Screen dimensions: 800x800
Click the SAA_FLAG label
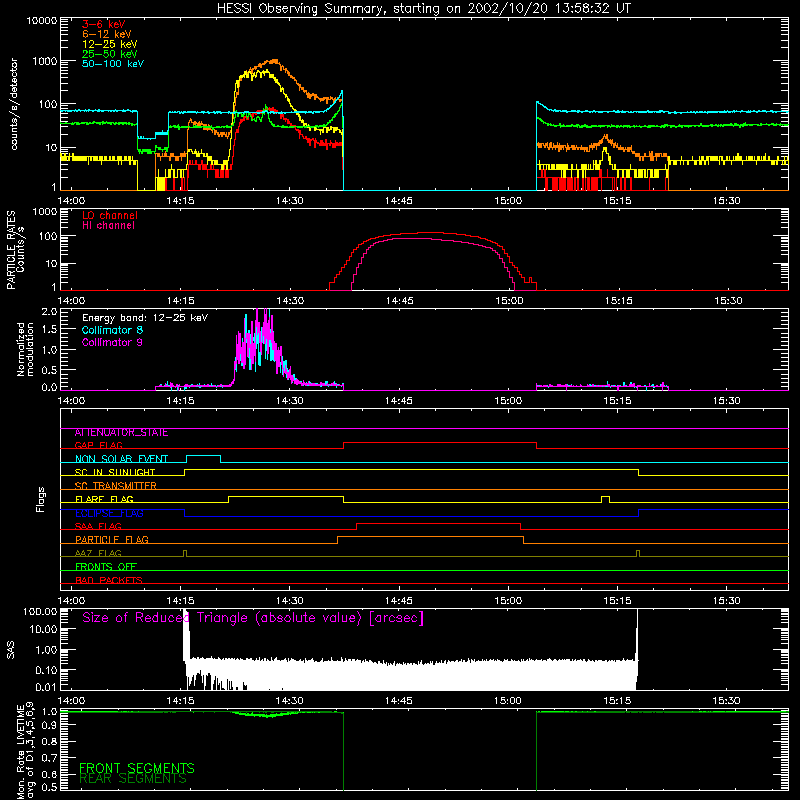98,526
